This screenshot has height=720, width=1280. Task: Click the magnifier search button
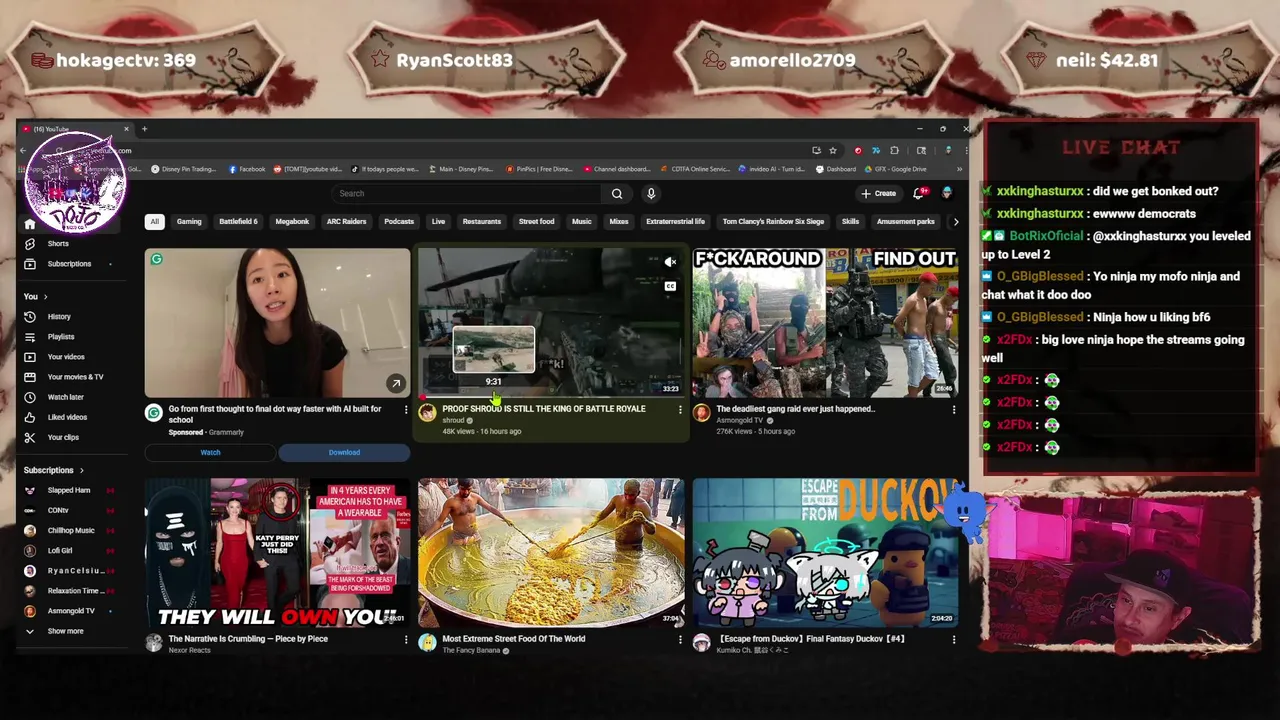[617, 194]
